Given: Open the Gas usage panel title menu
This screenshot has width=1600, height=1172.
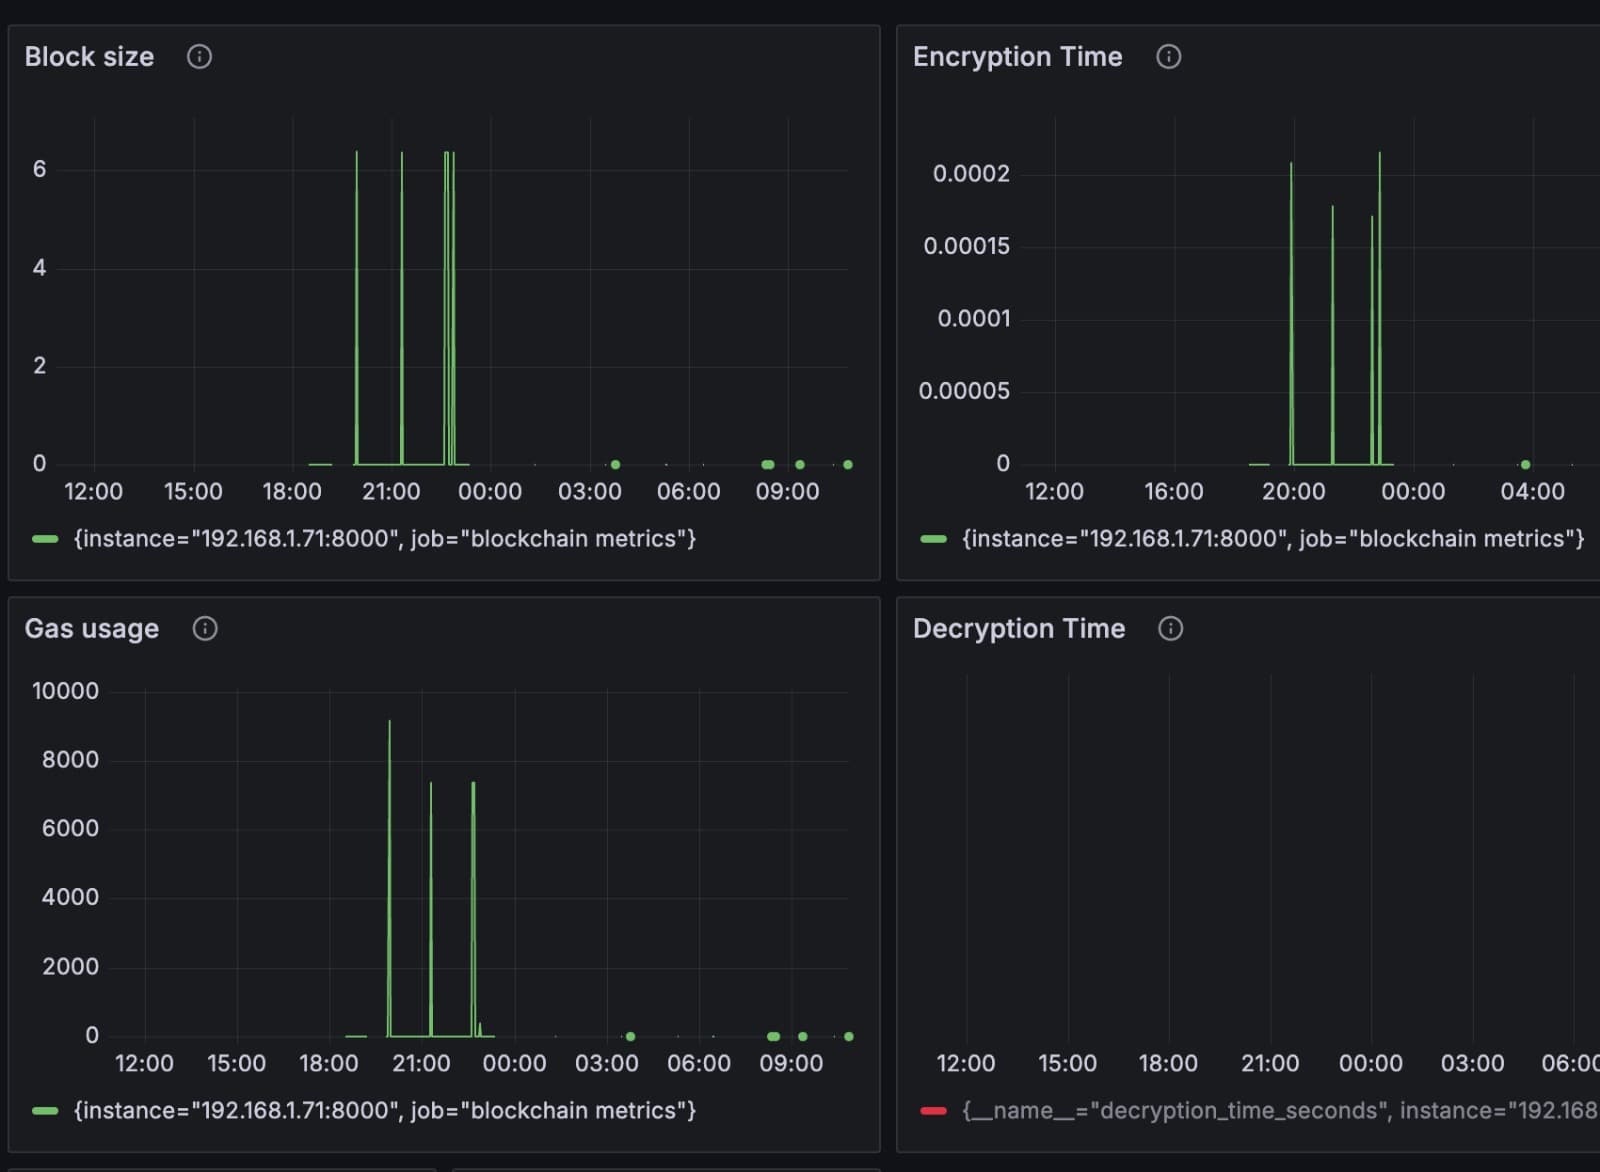Looking at the screenshot, I should [92, 629].
